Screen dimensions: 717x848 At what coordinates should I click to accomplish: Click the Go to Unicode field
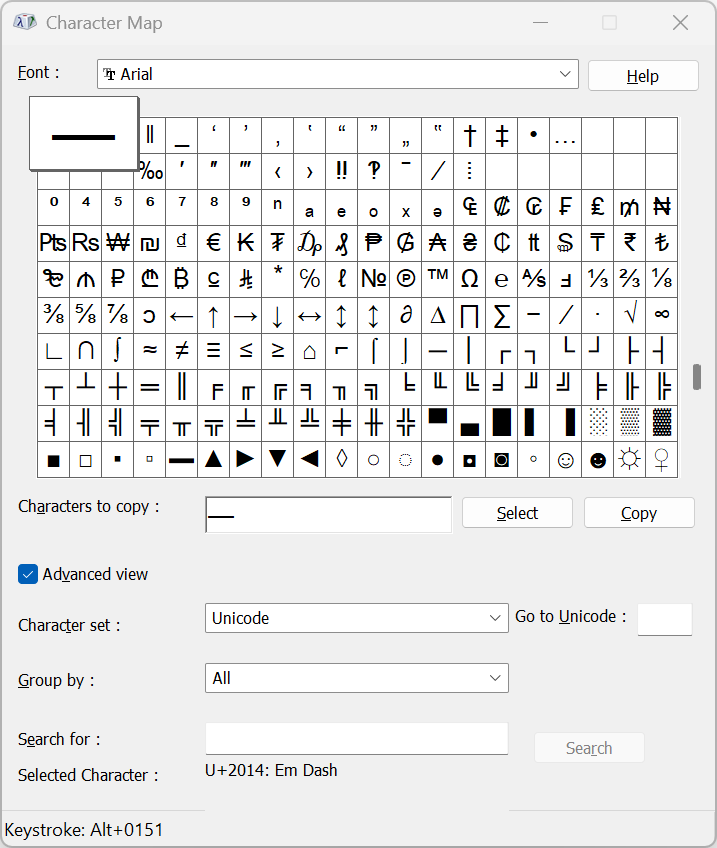[665, 620]
